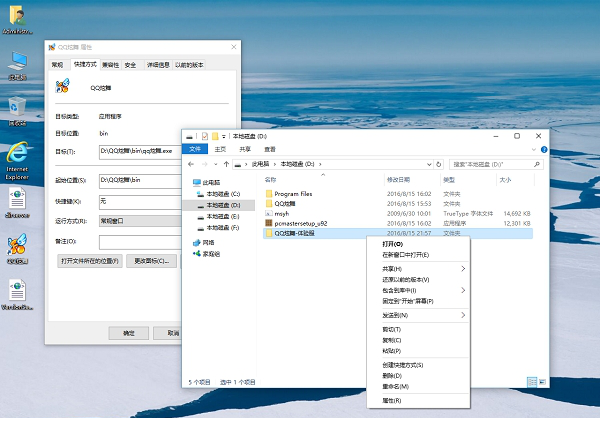Screen dimensions: 600x434
Task: Choose 重命名(M) from the context menu
Action: click(x=418, y=386)
